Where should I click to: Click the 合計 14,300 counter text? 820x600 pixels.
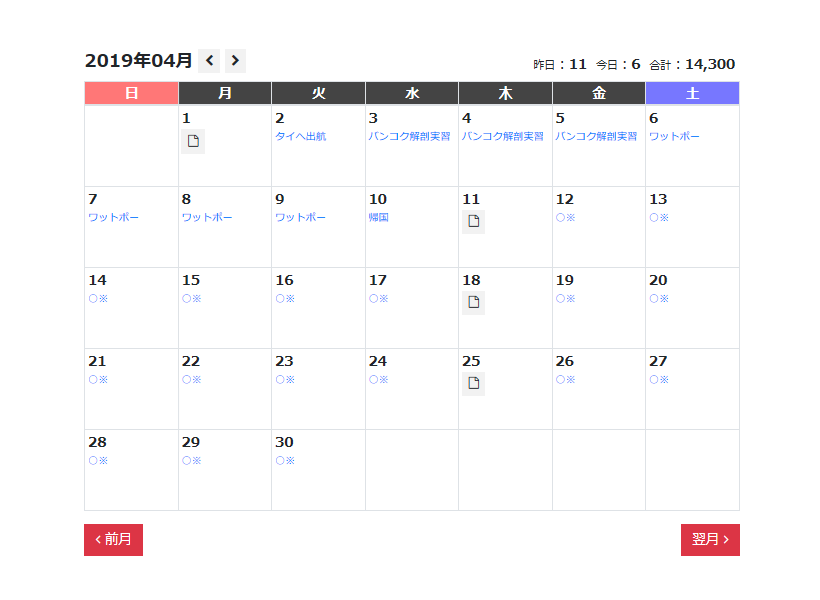pos(692,64)
